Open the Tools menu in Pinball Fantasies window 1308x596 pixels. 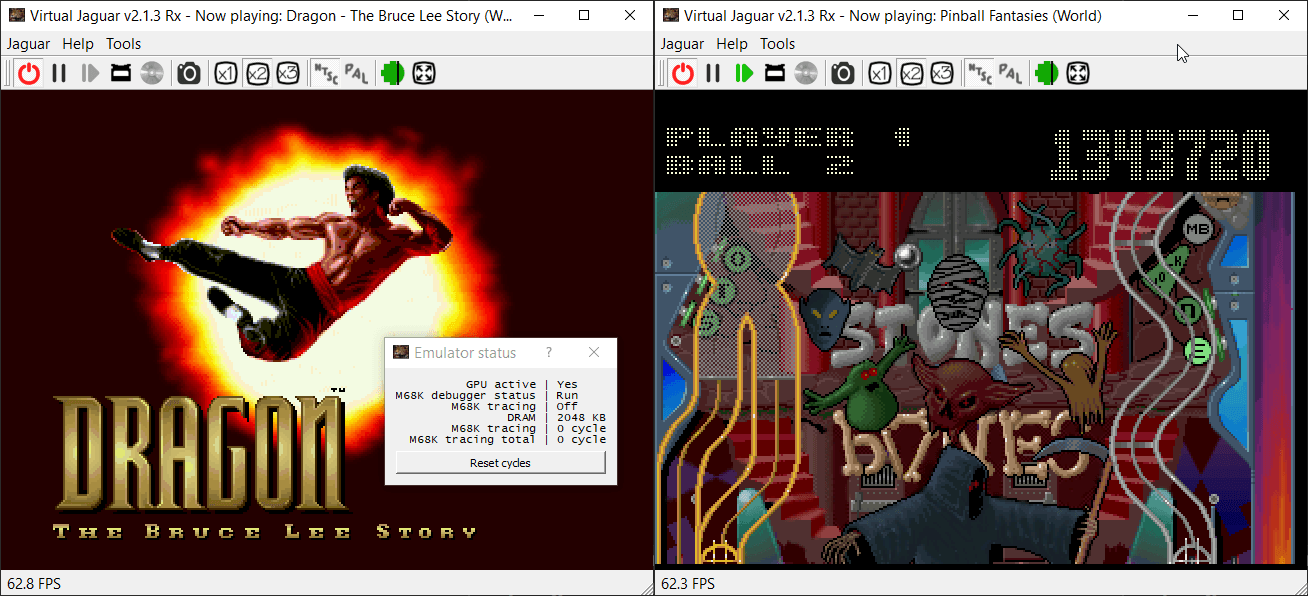tap(778, 44)
